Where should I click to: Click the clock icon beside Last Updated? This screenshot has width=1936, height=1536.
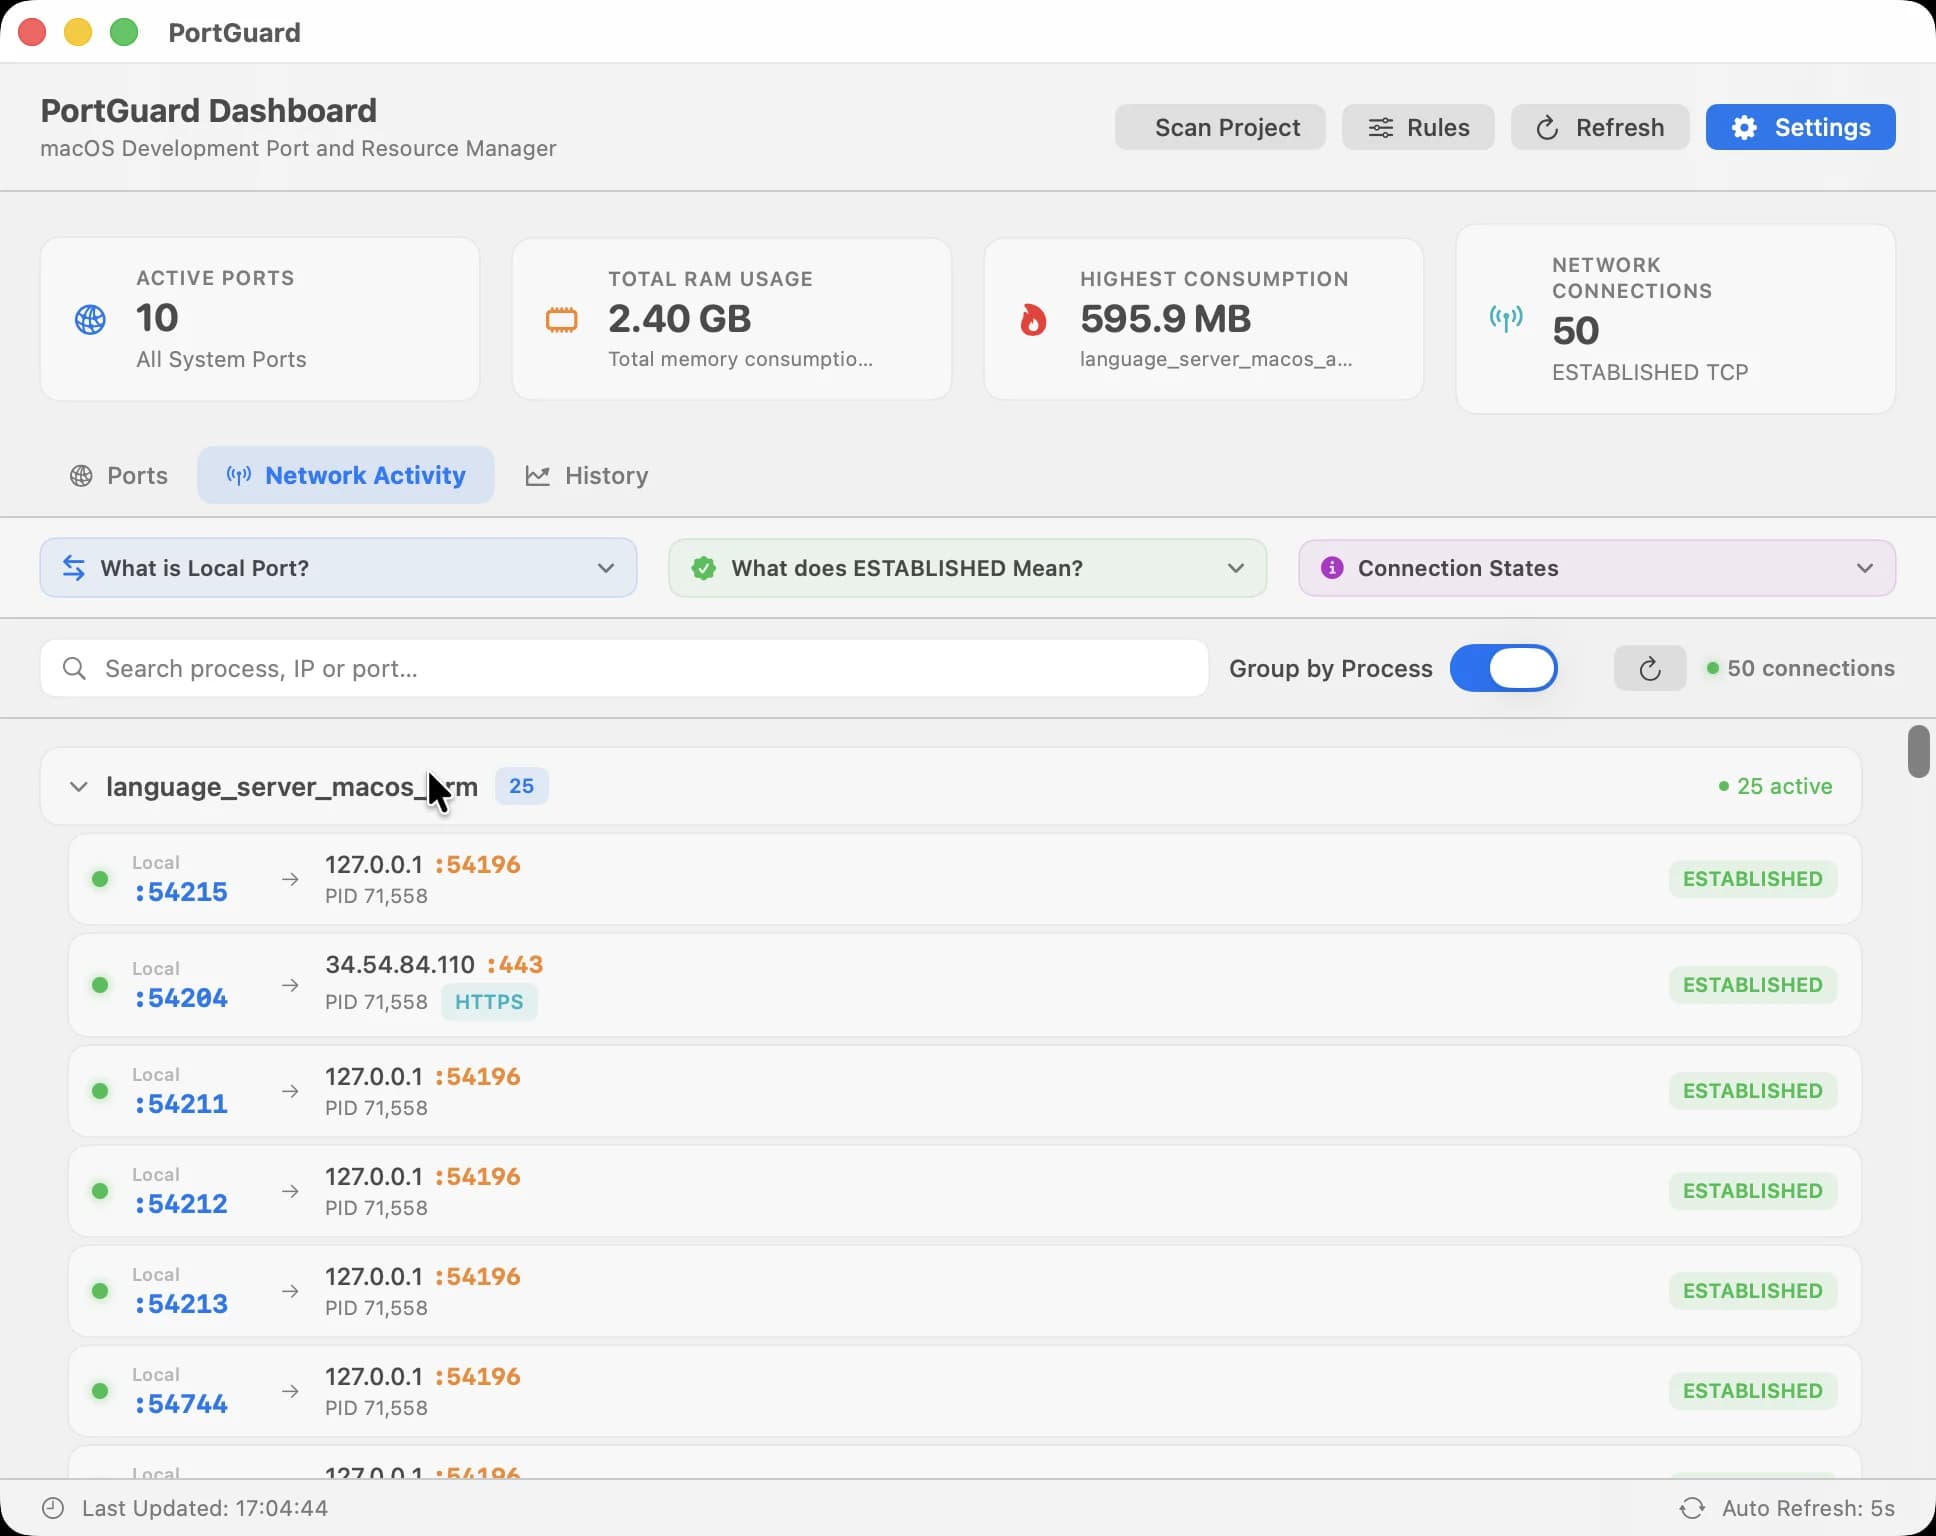(53, 1508)
